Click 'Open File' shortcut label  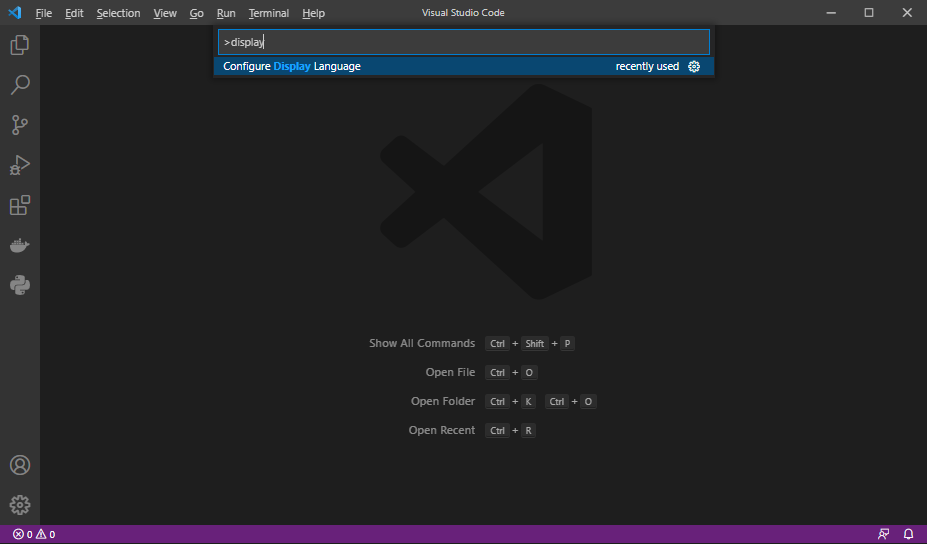[x=450, y=373]
